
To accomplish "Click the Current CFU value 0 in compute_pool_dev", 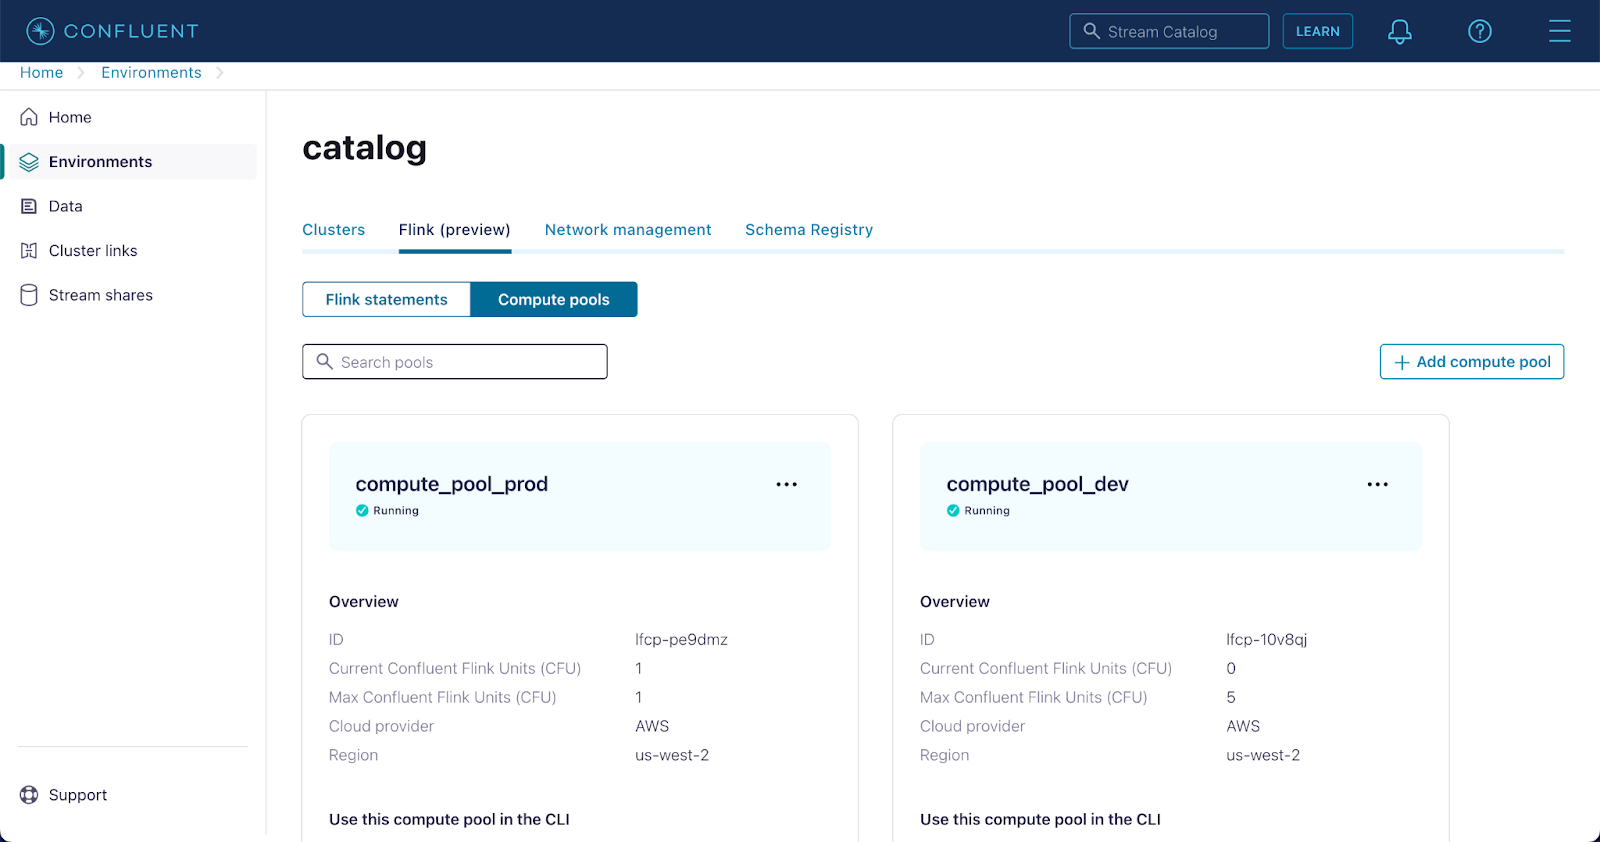I will (x=1231, y=669).
